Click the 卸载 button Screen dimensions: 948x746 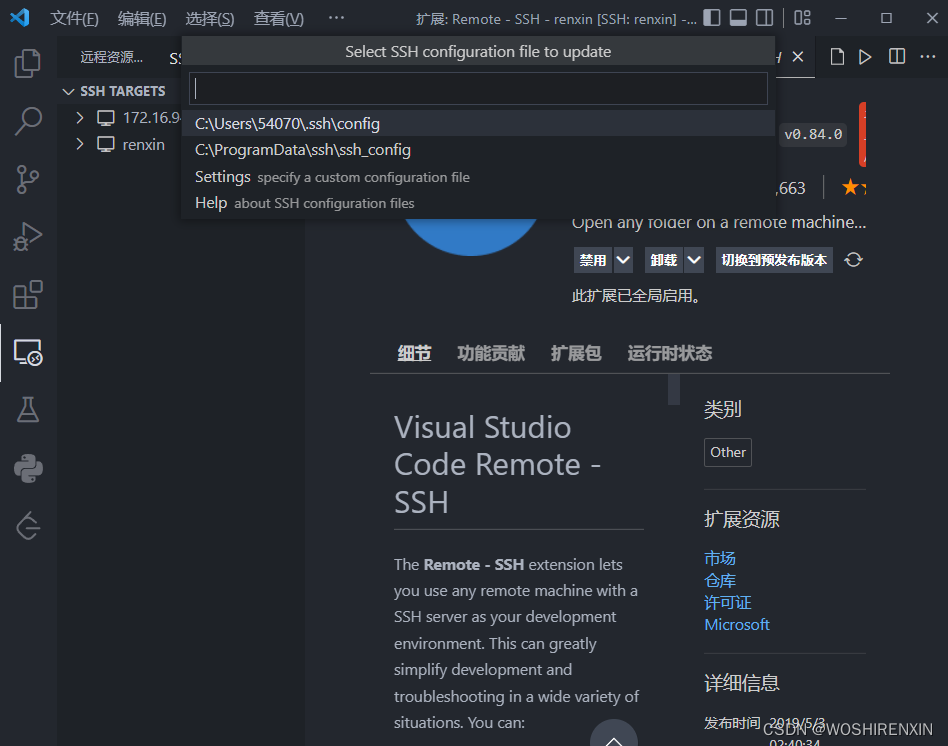tap(664, 260)
